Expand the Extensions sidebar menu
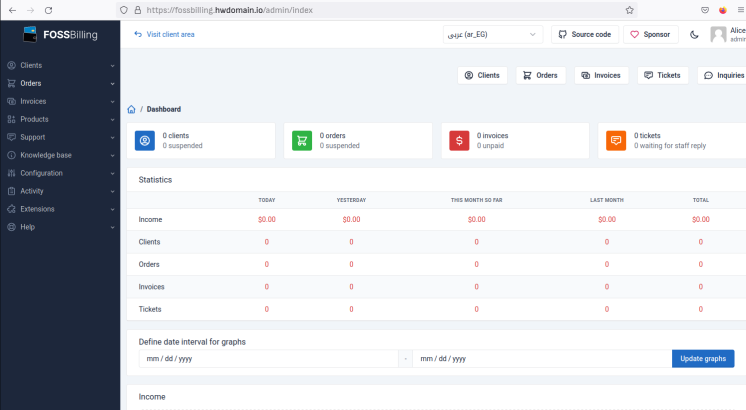Viewport: 746px width, 410px height. click(60, 209)
